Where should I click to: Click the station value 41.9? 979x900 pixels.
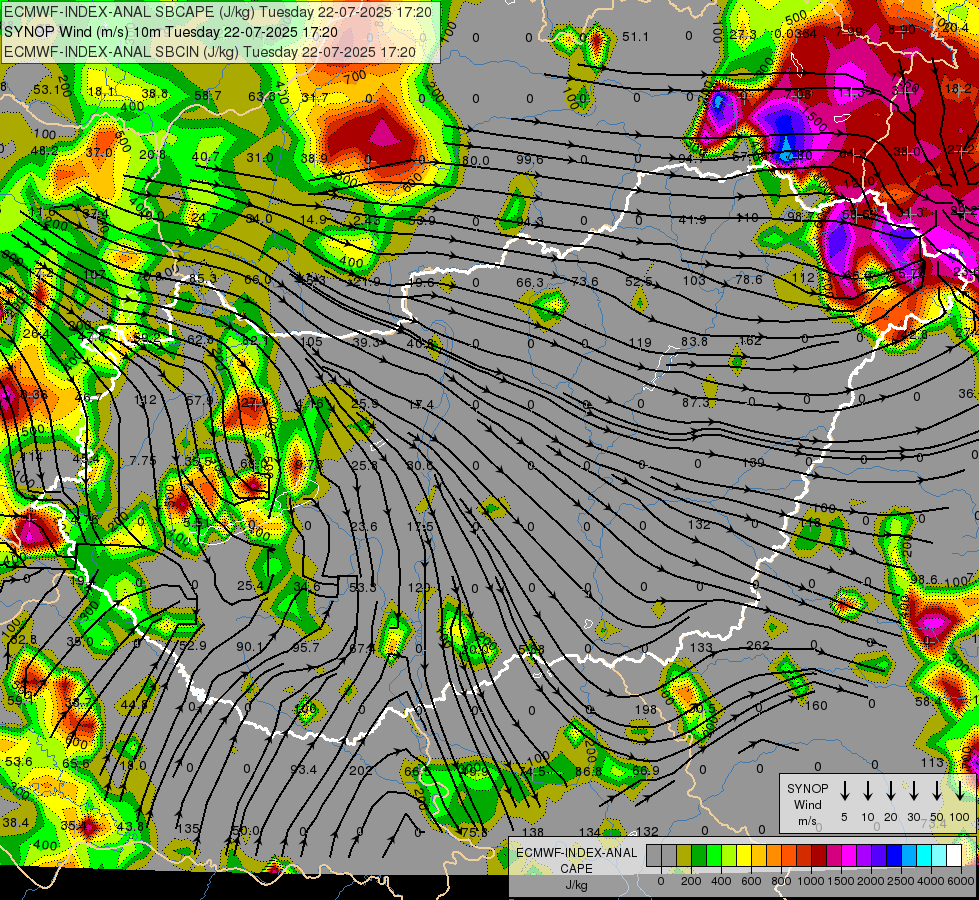pos(692,219)
